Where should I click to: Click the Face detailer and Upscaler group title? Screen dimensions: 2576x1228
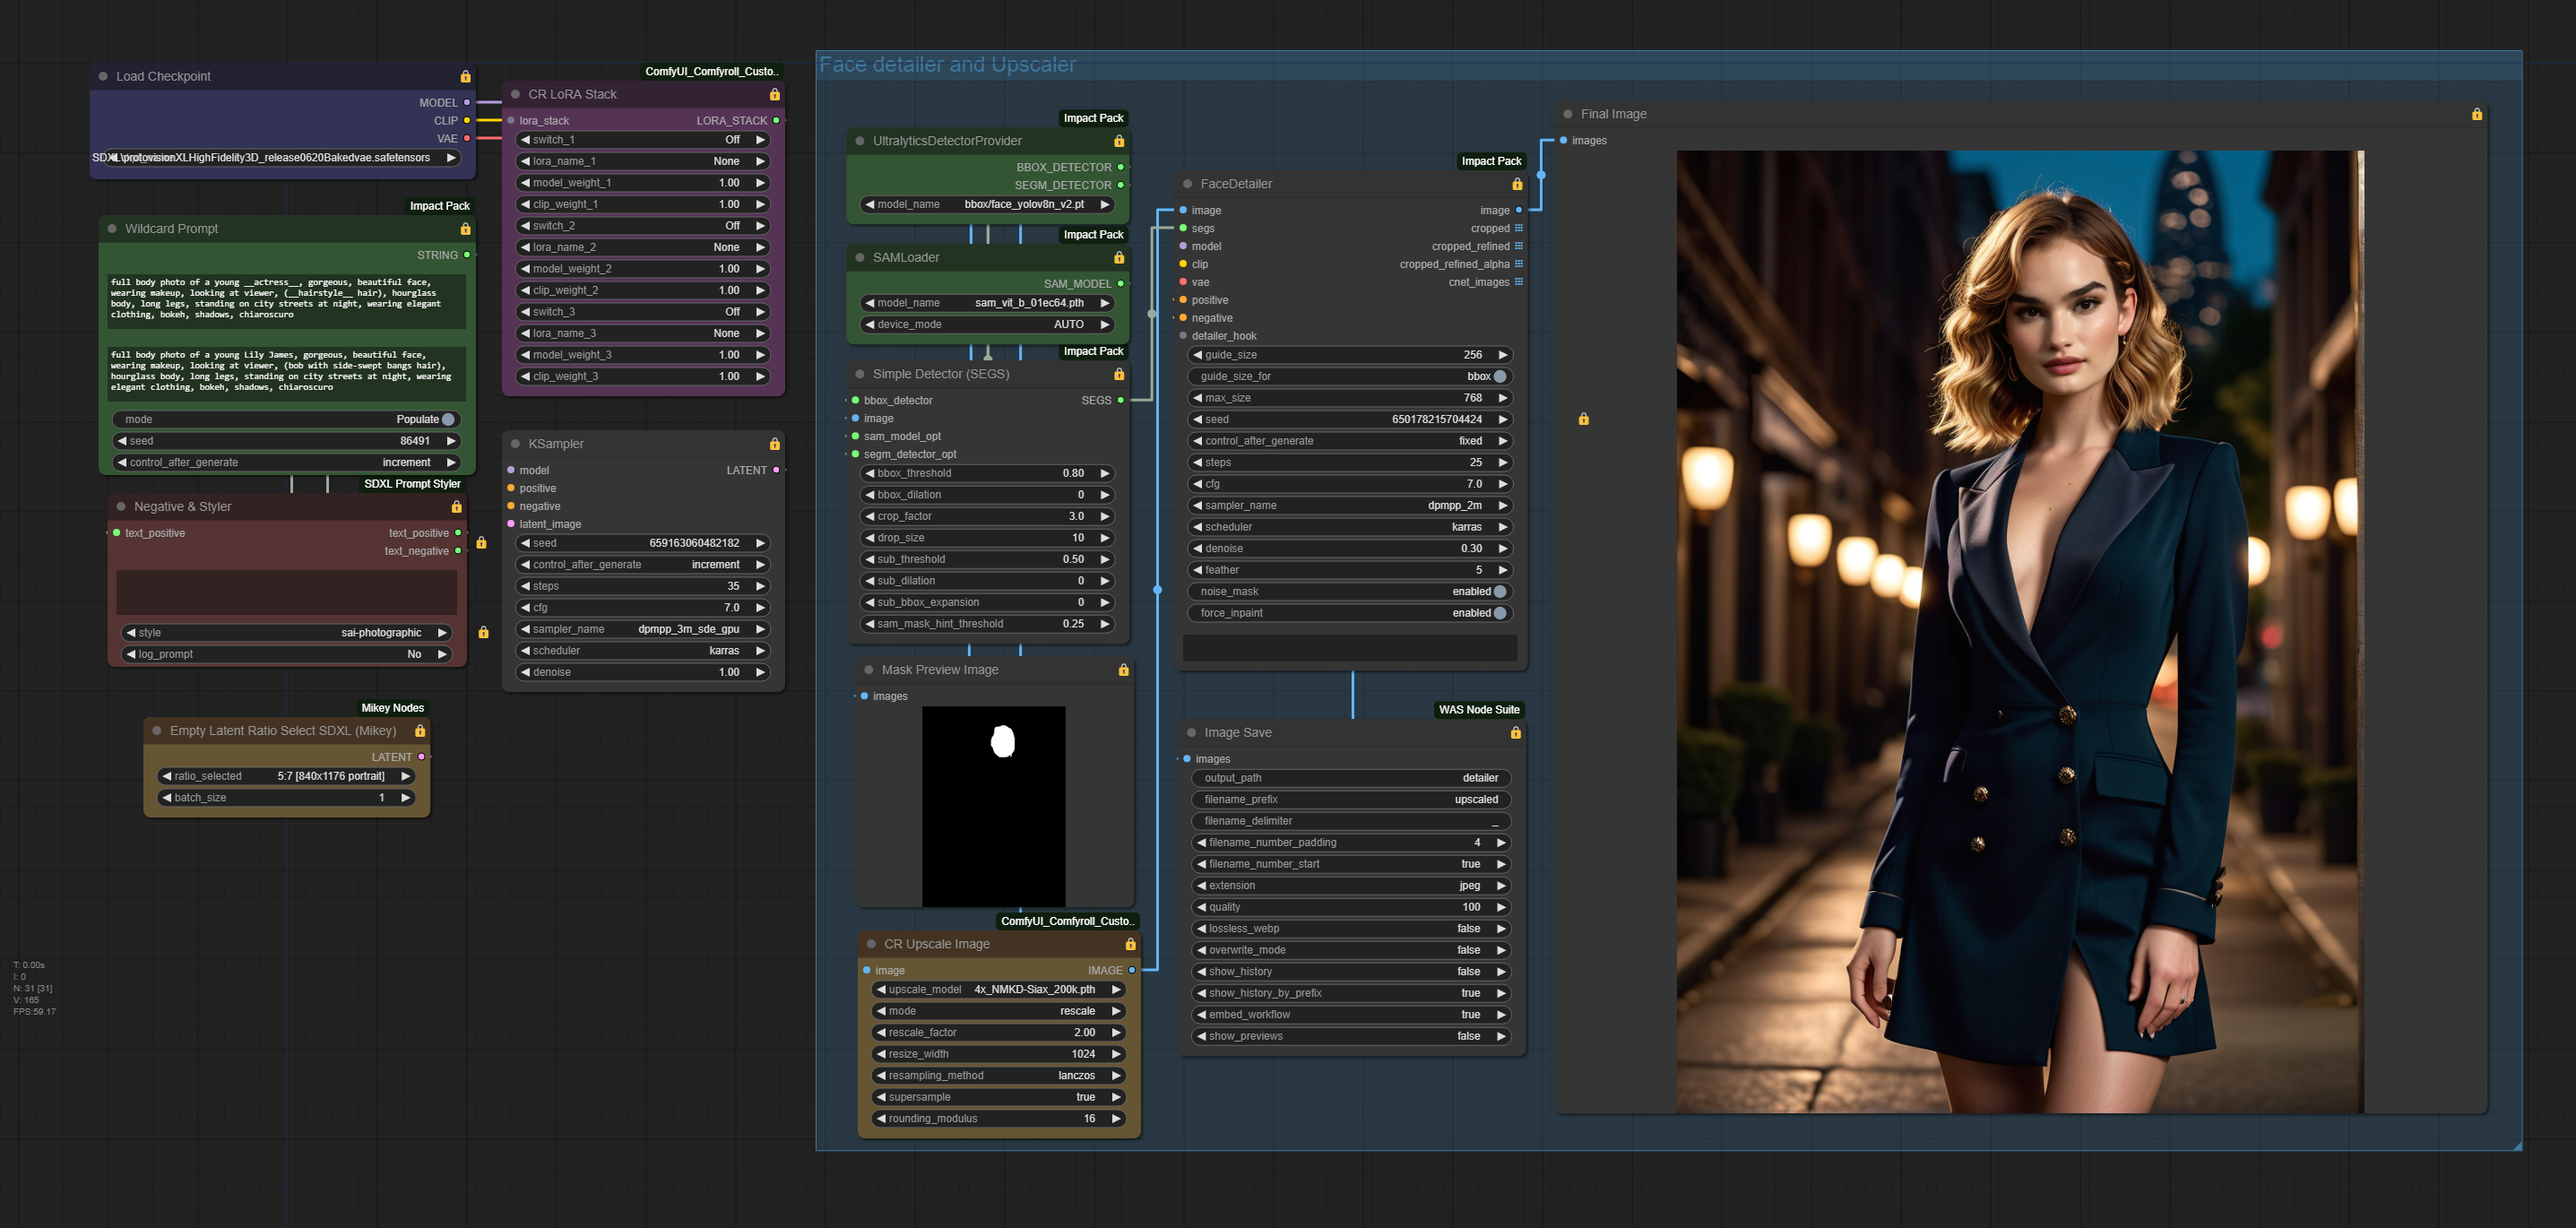point(947,65)
